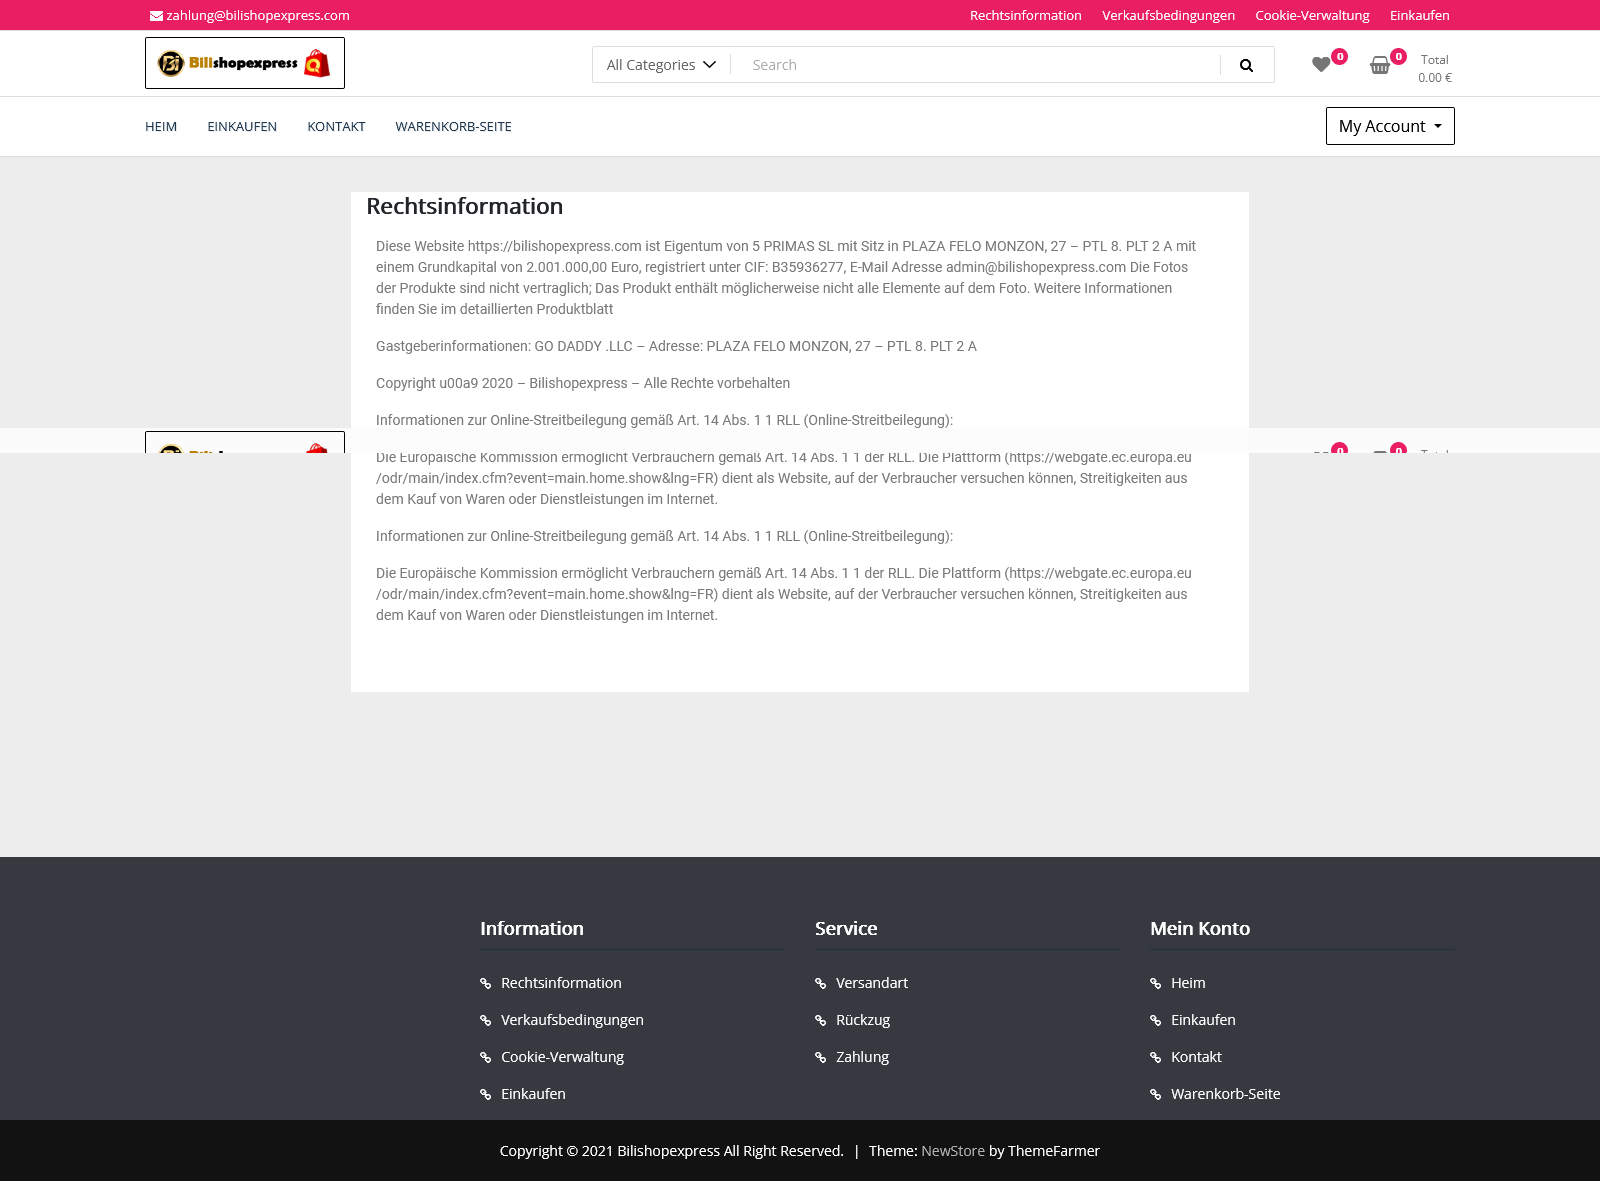Open the NewStore theme link

coord(953,1151)
